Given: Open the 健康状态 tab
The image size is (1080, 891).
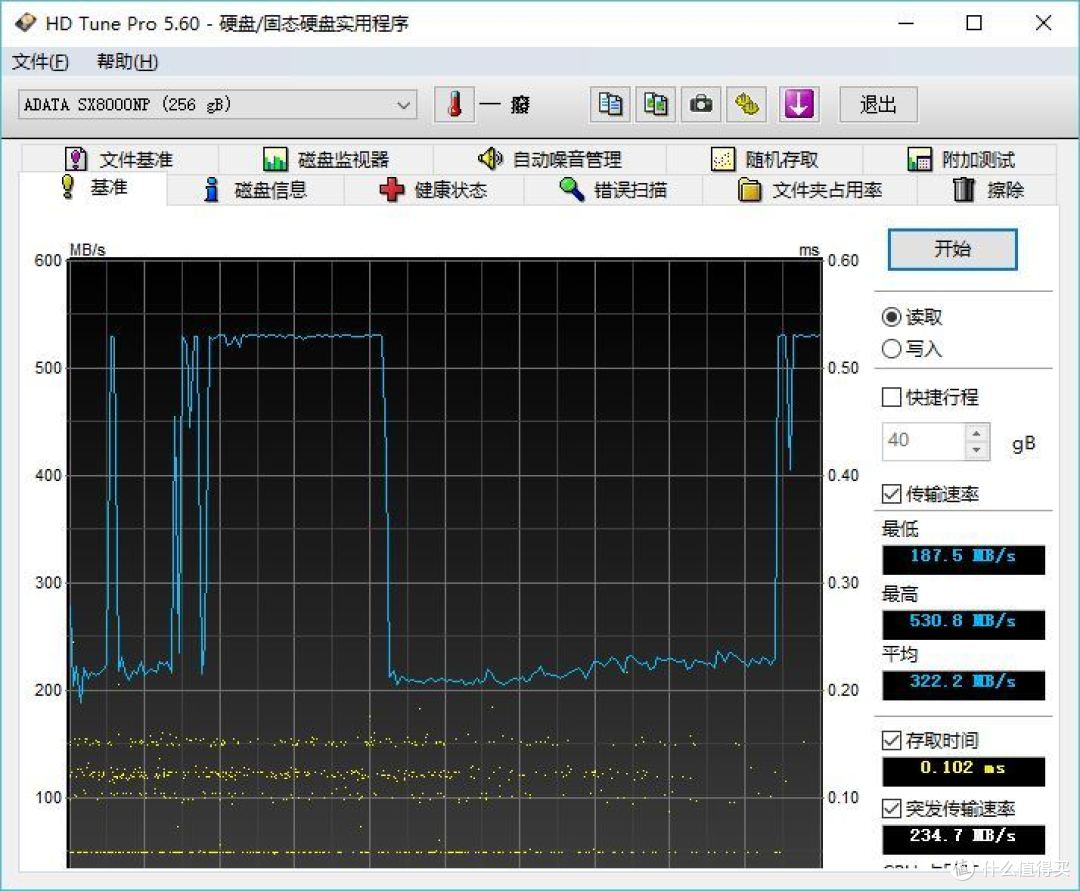Looking at the screenshot, I should (x=434, y=189).
